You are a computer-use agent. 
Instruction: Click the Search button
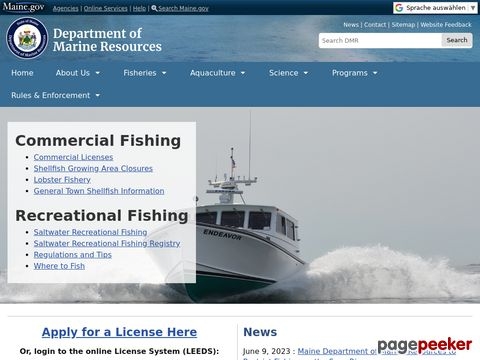pos(457,40)
